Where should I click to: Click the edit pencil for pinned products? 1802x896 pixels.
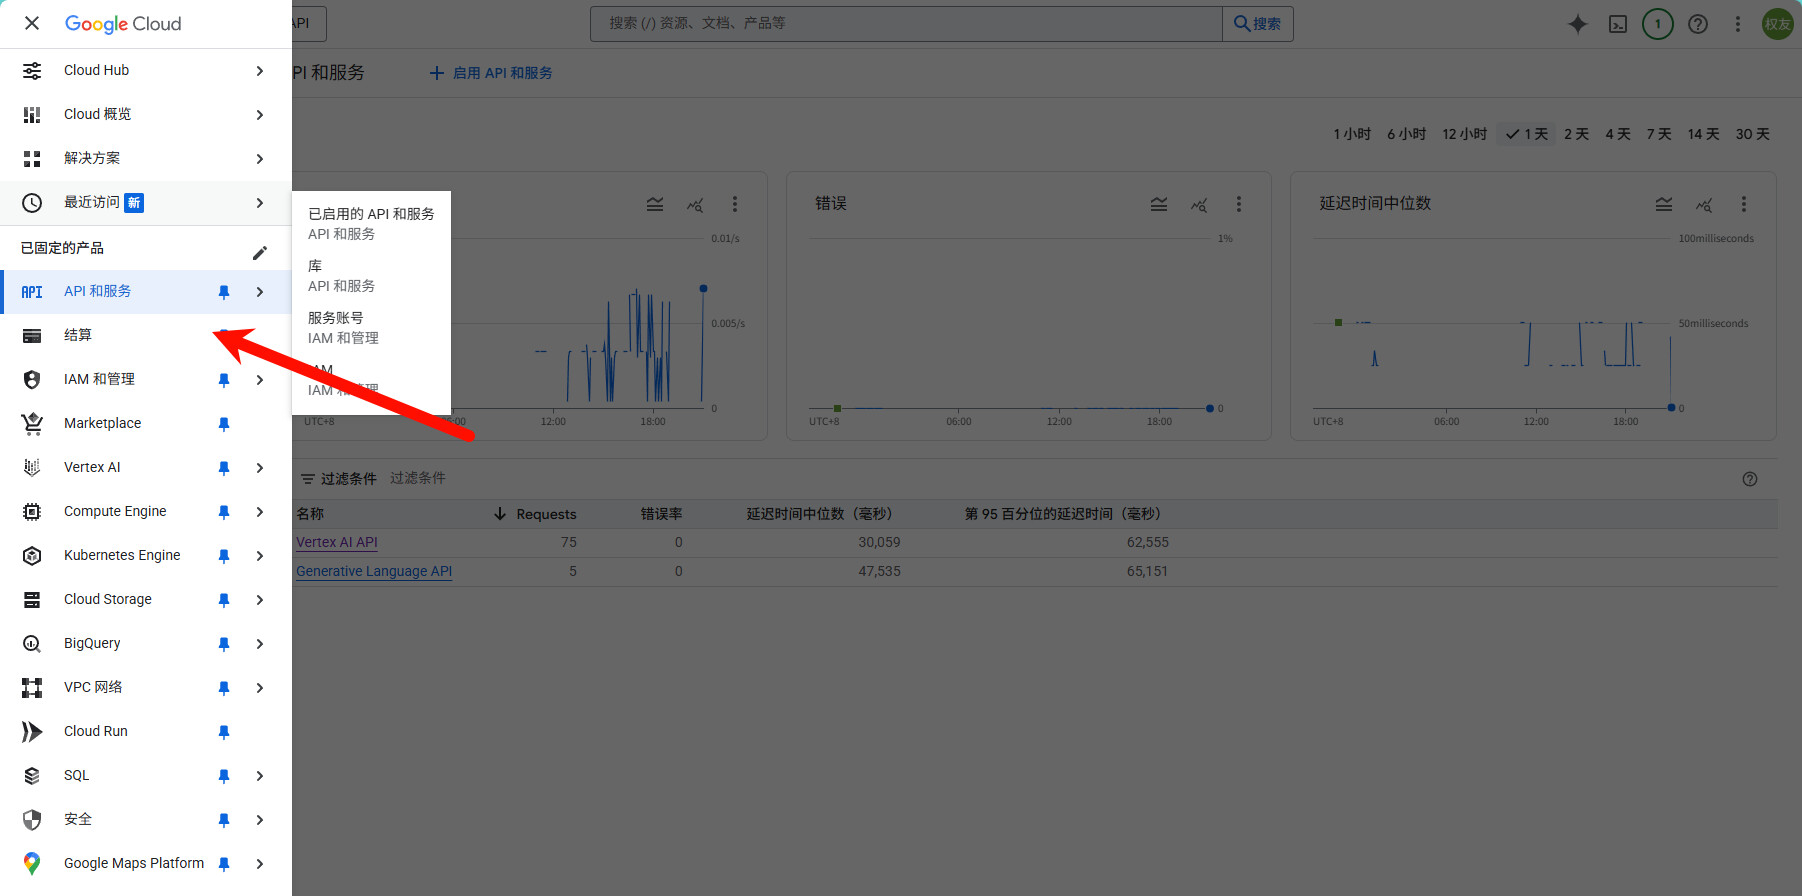pos(260,252)
